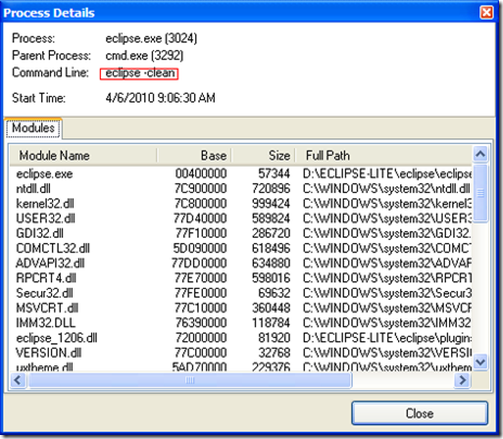Click base address 00400000
The image size is (503, 439).
[x=201, y=174]
